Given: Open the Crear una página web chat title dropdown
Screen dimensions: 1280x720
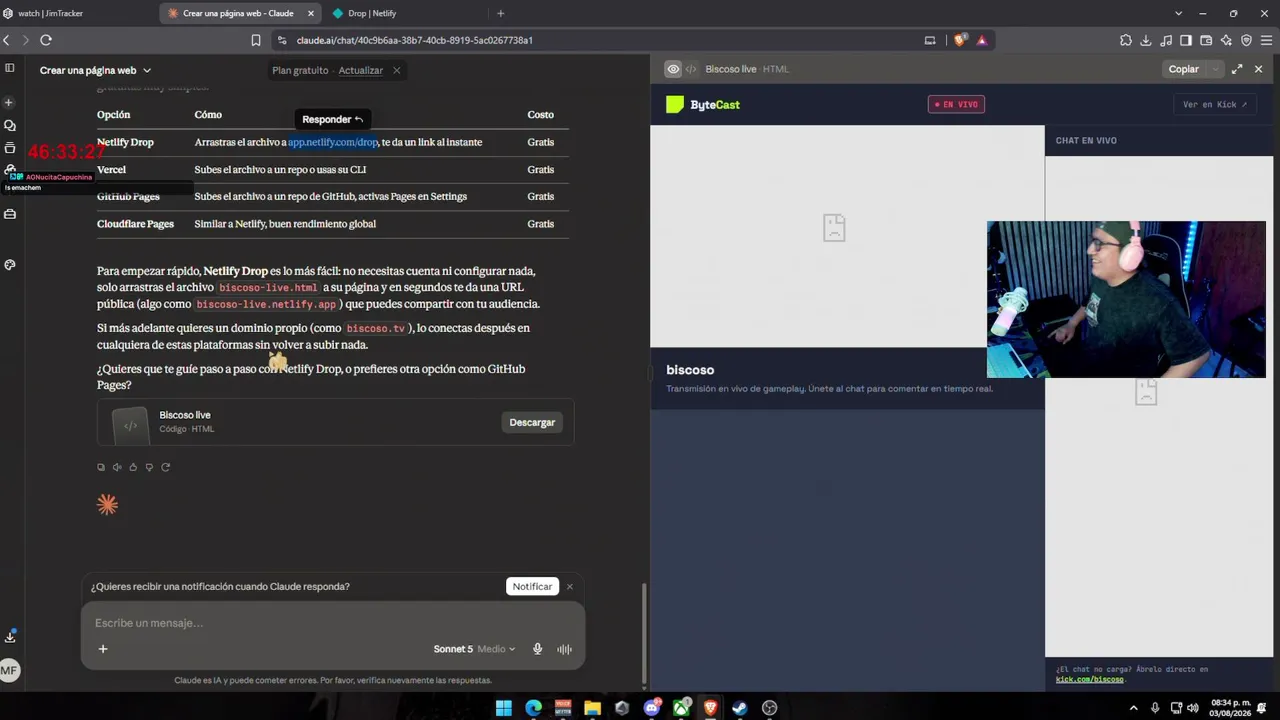Looking at the screenshot, I should click(x=95, y=70).
